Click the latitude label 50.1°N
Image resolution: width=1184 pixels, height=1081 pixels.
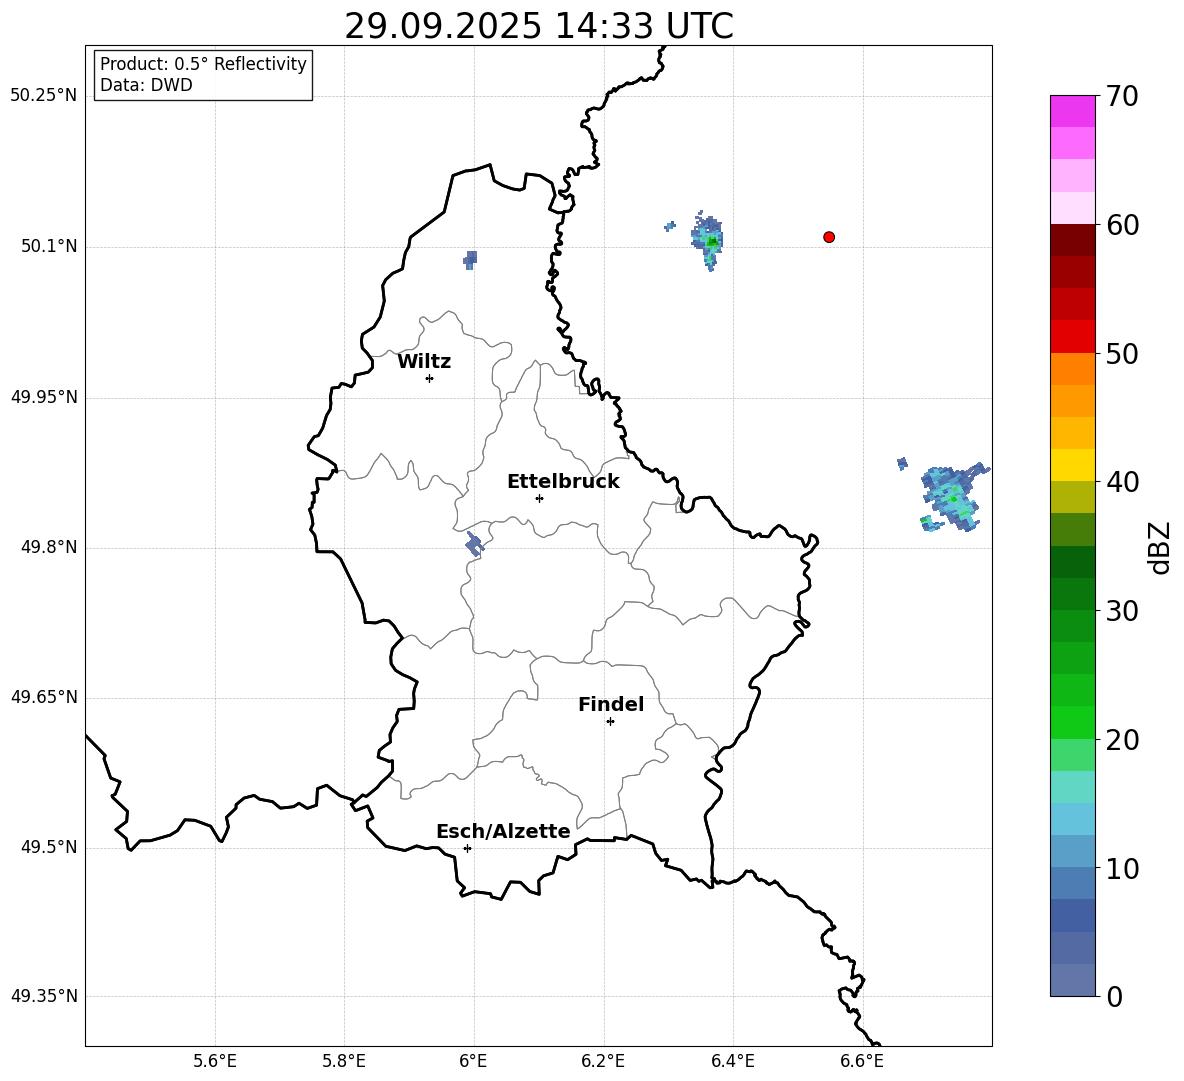point(49,246)
